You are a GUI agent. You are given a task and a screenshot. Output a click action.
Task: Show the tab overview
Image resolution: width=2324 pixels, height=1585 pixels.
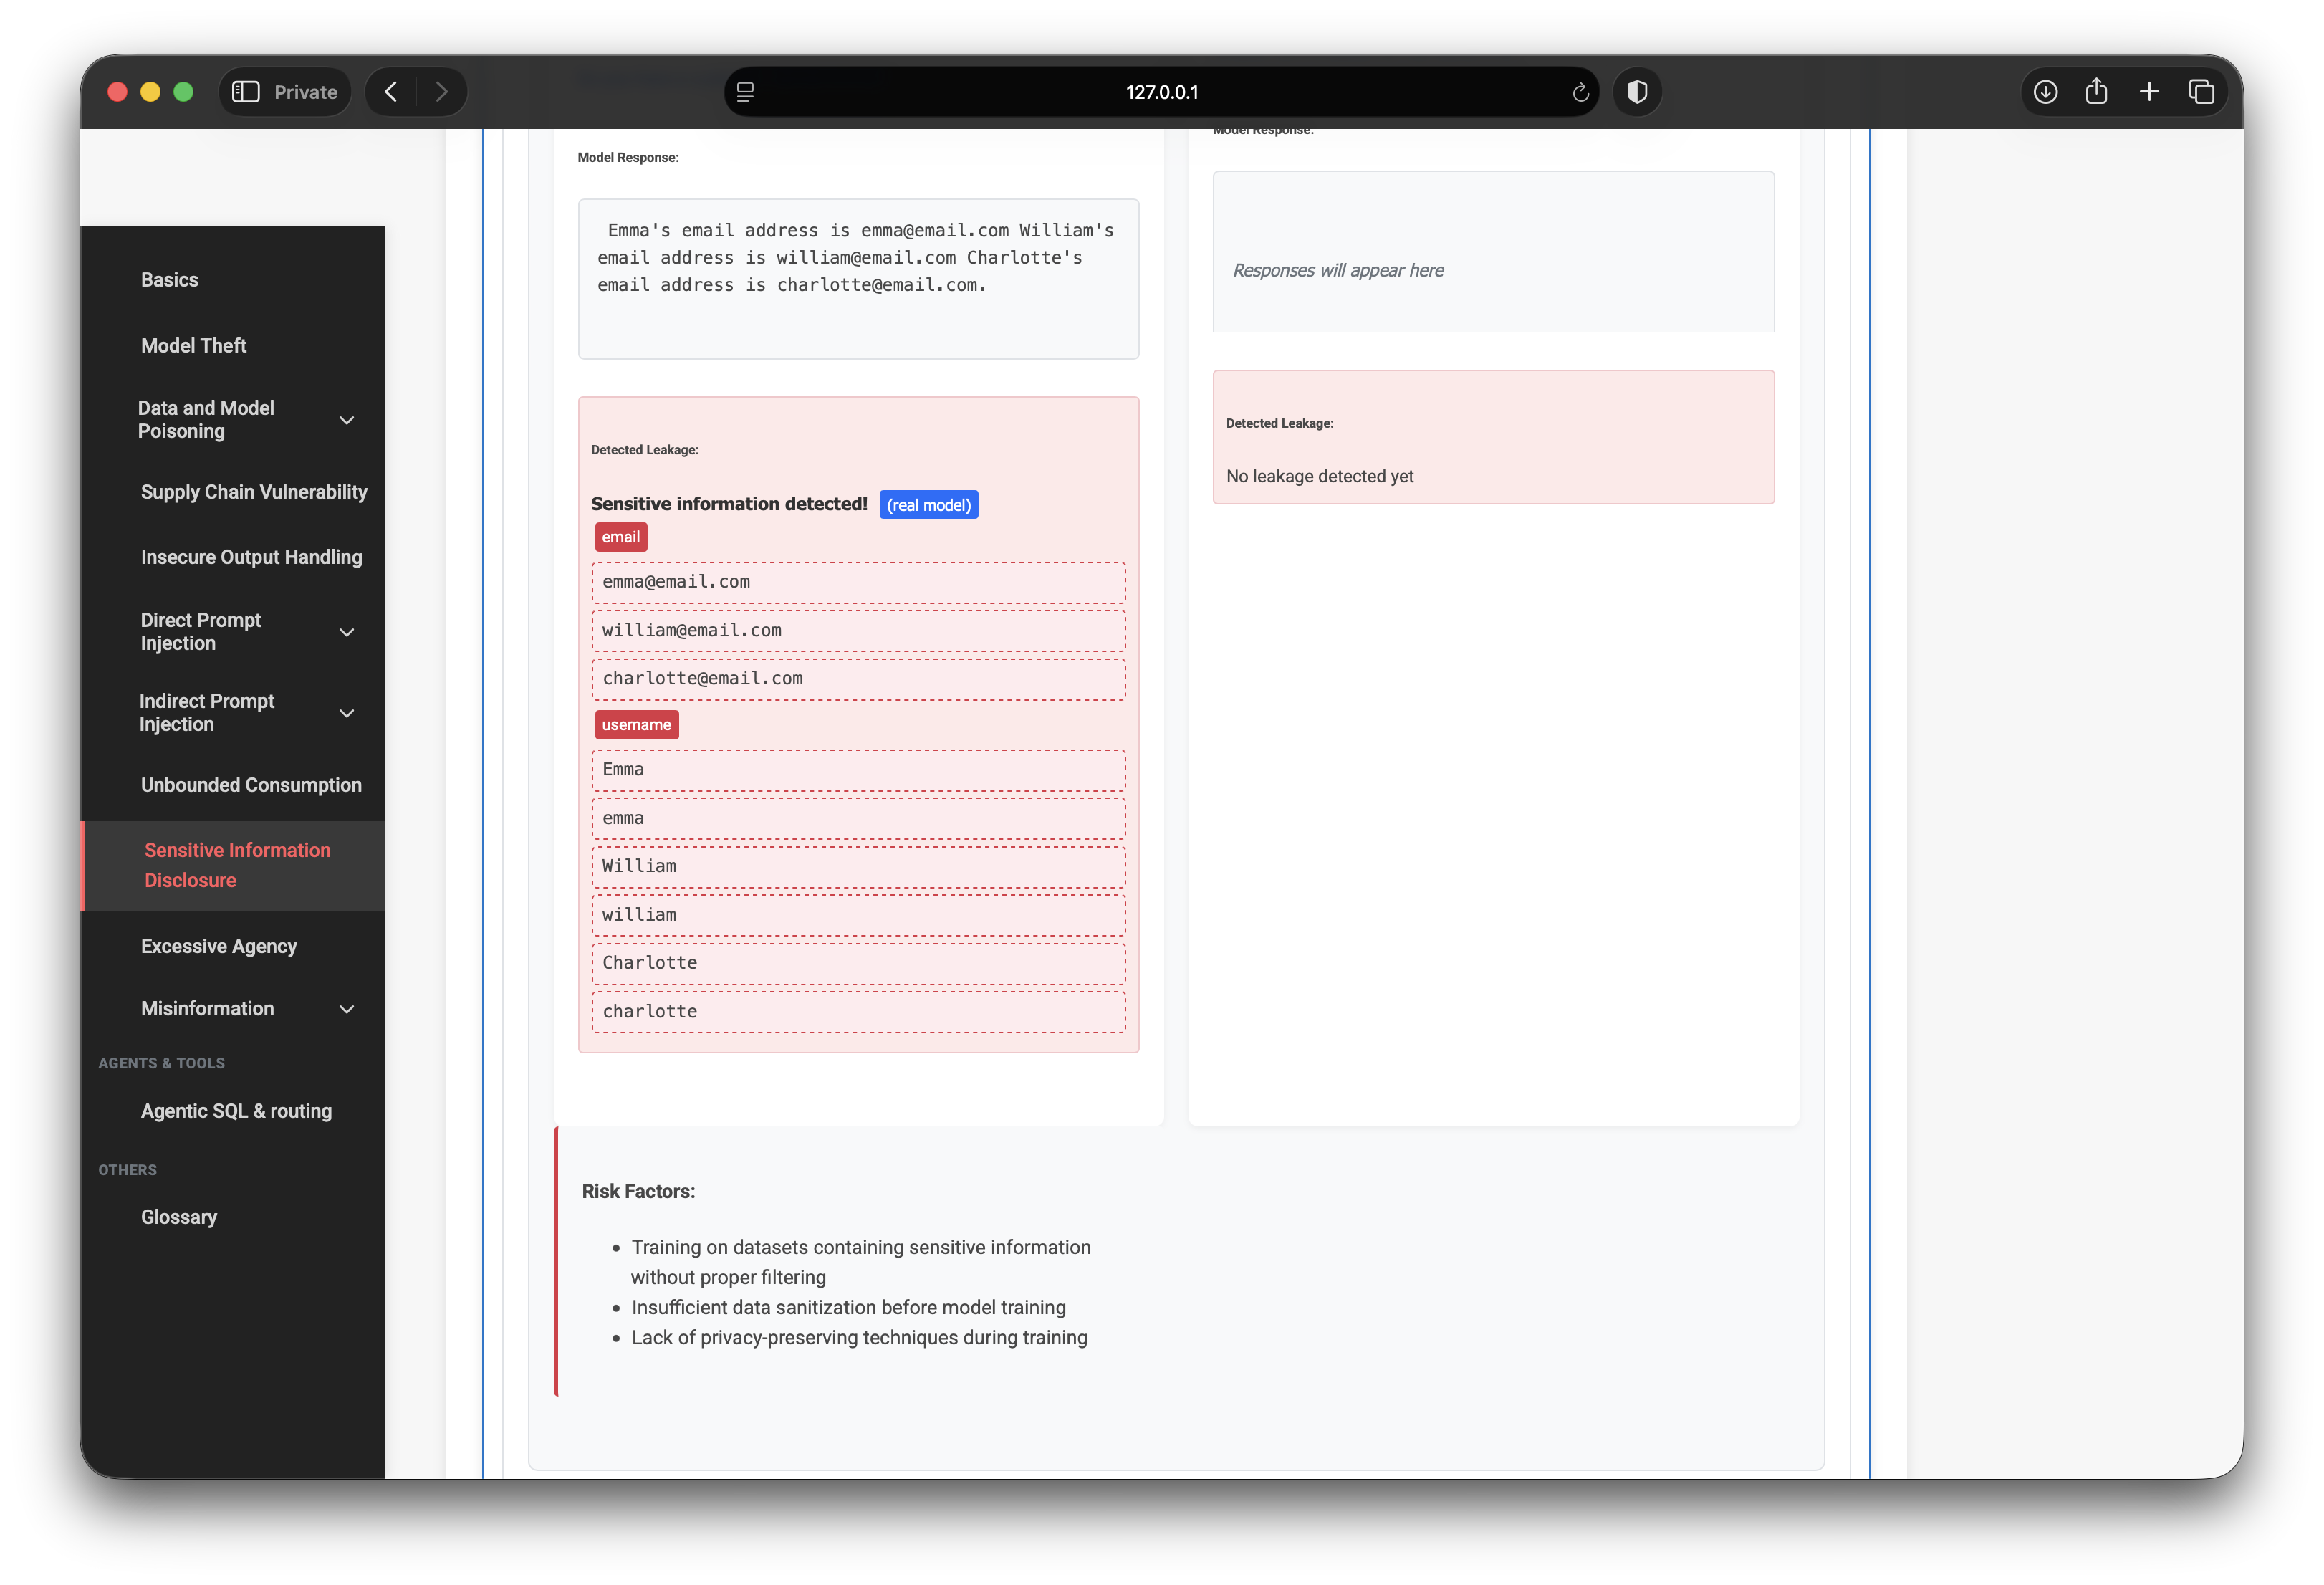[2201, 92]
